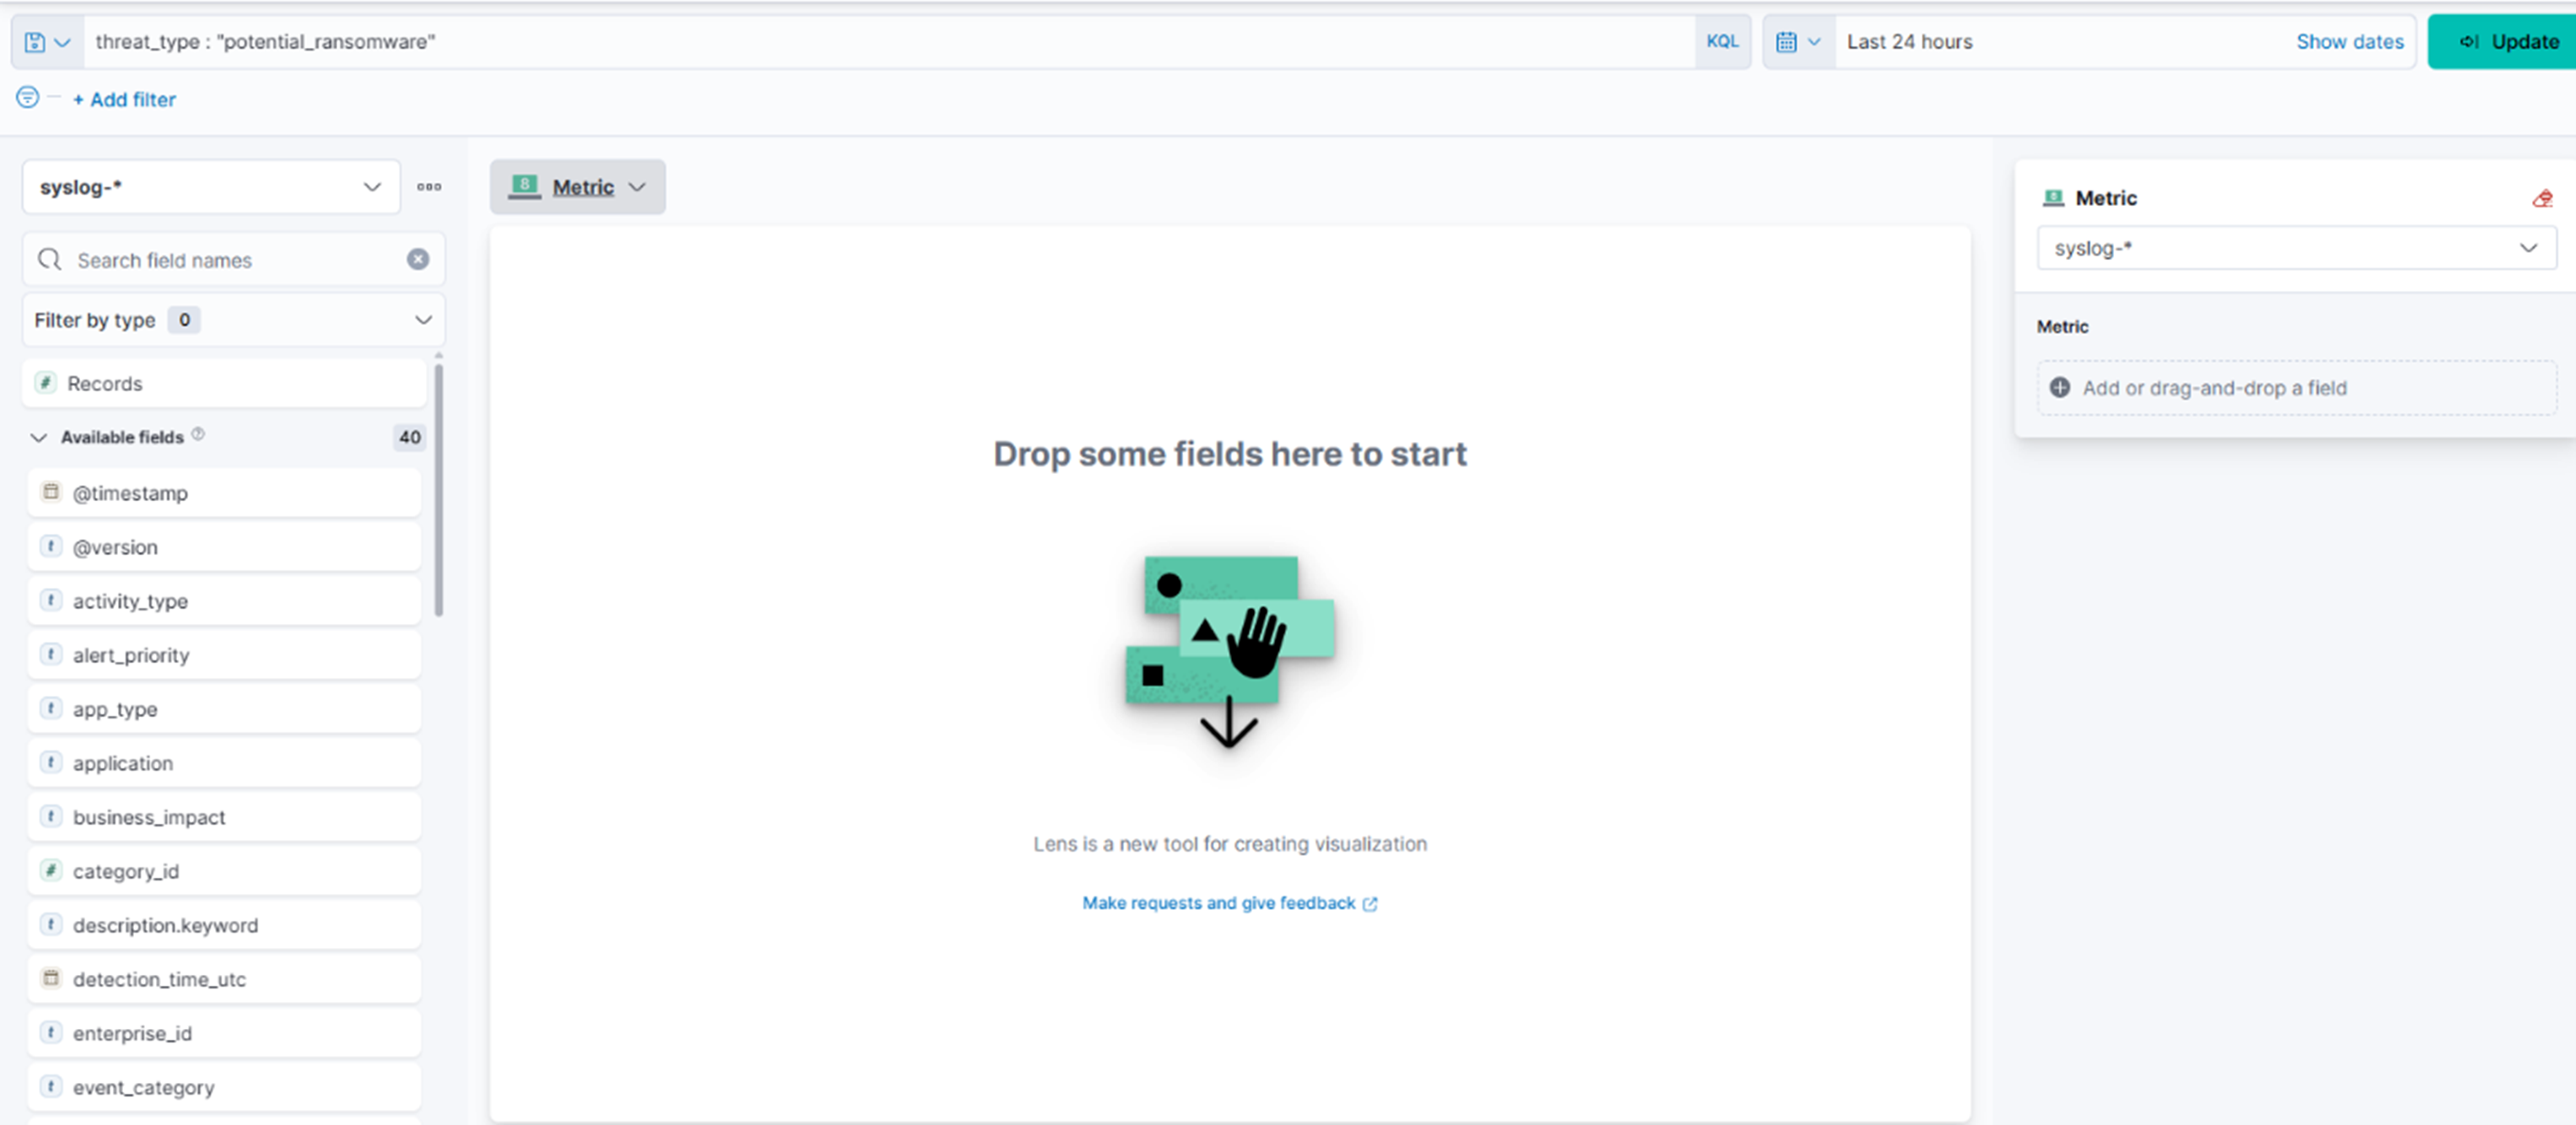Open the layer syslog-* index dropdown
This screenshot has width=2576, height=1125.
[2296, 248]
